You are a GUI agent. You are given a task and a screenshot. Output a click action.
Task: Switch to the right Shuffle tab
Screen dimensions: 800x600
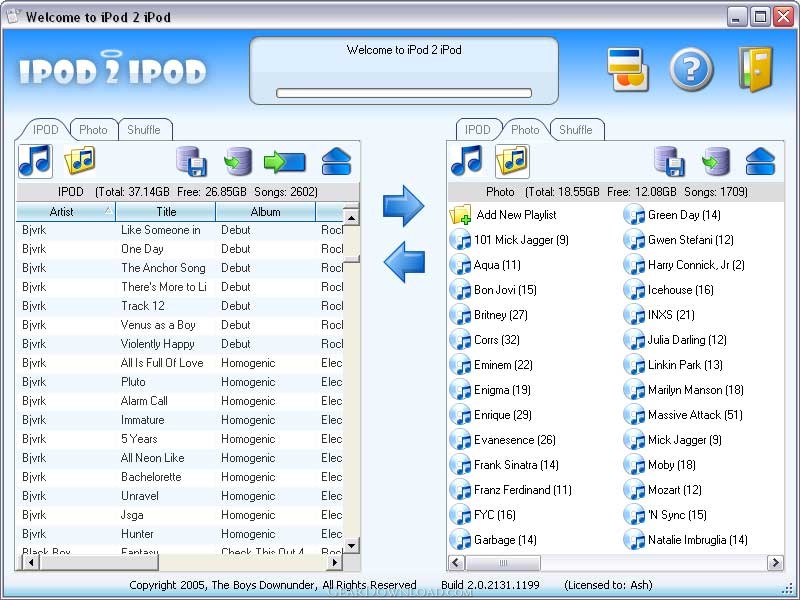pos(576,130)
